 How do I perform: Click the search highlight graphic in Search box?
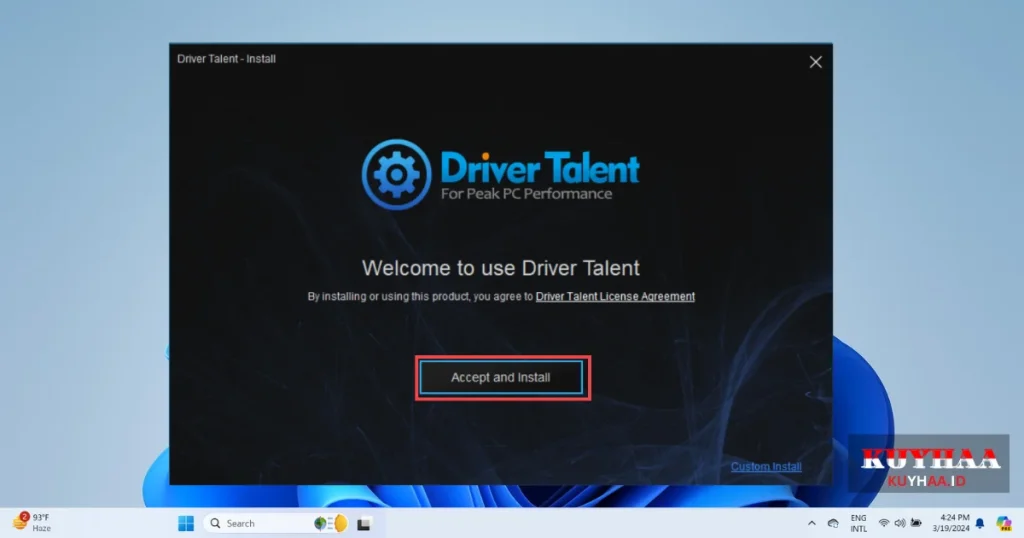click(331, 523)
